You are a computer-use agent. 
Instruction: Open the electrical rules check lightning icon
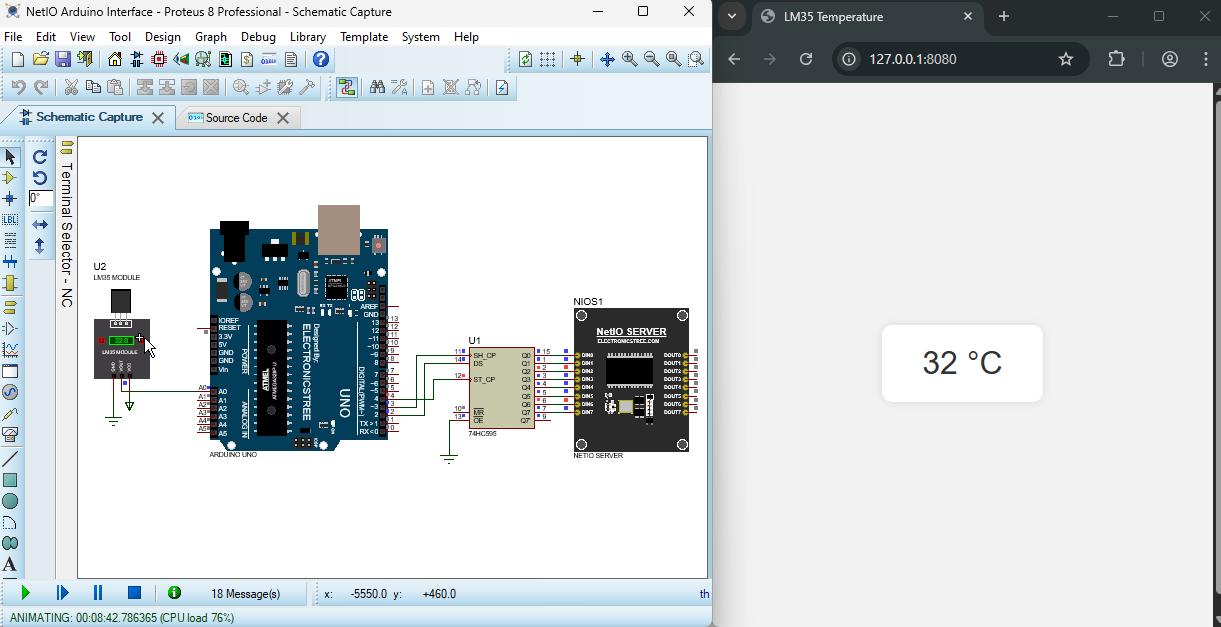[502, 88]
